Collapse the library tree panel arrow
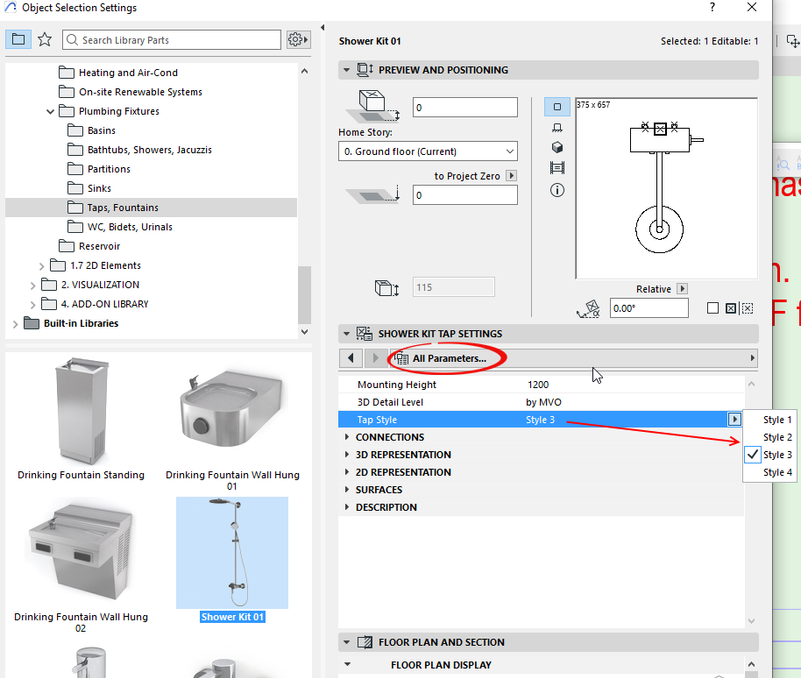Screen dimensions: 801x678 pos(322,28)
